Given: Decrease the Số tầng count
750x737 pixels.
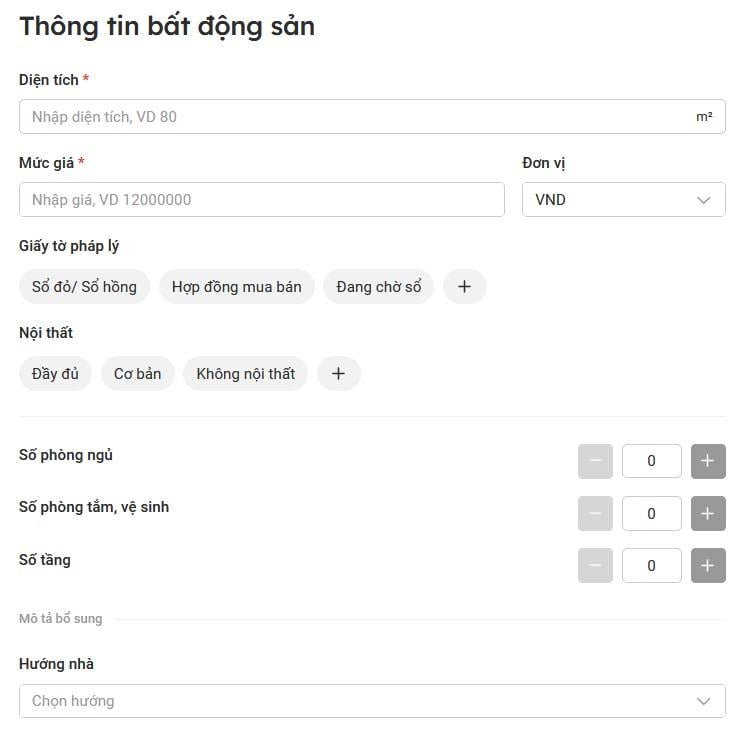Looking at the screenshot, I should (x=595, y=565).
